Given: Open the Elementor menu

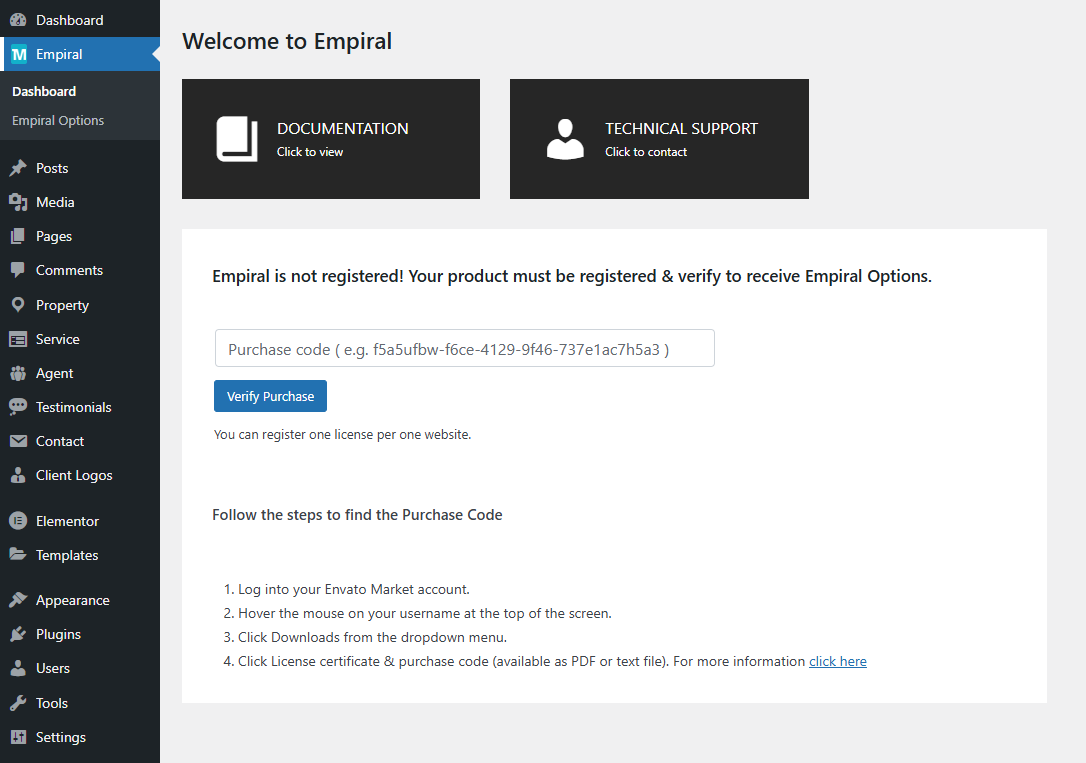Looking at the screenshot, I should coord(80,521).
